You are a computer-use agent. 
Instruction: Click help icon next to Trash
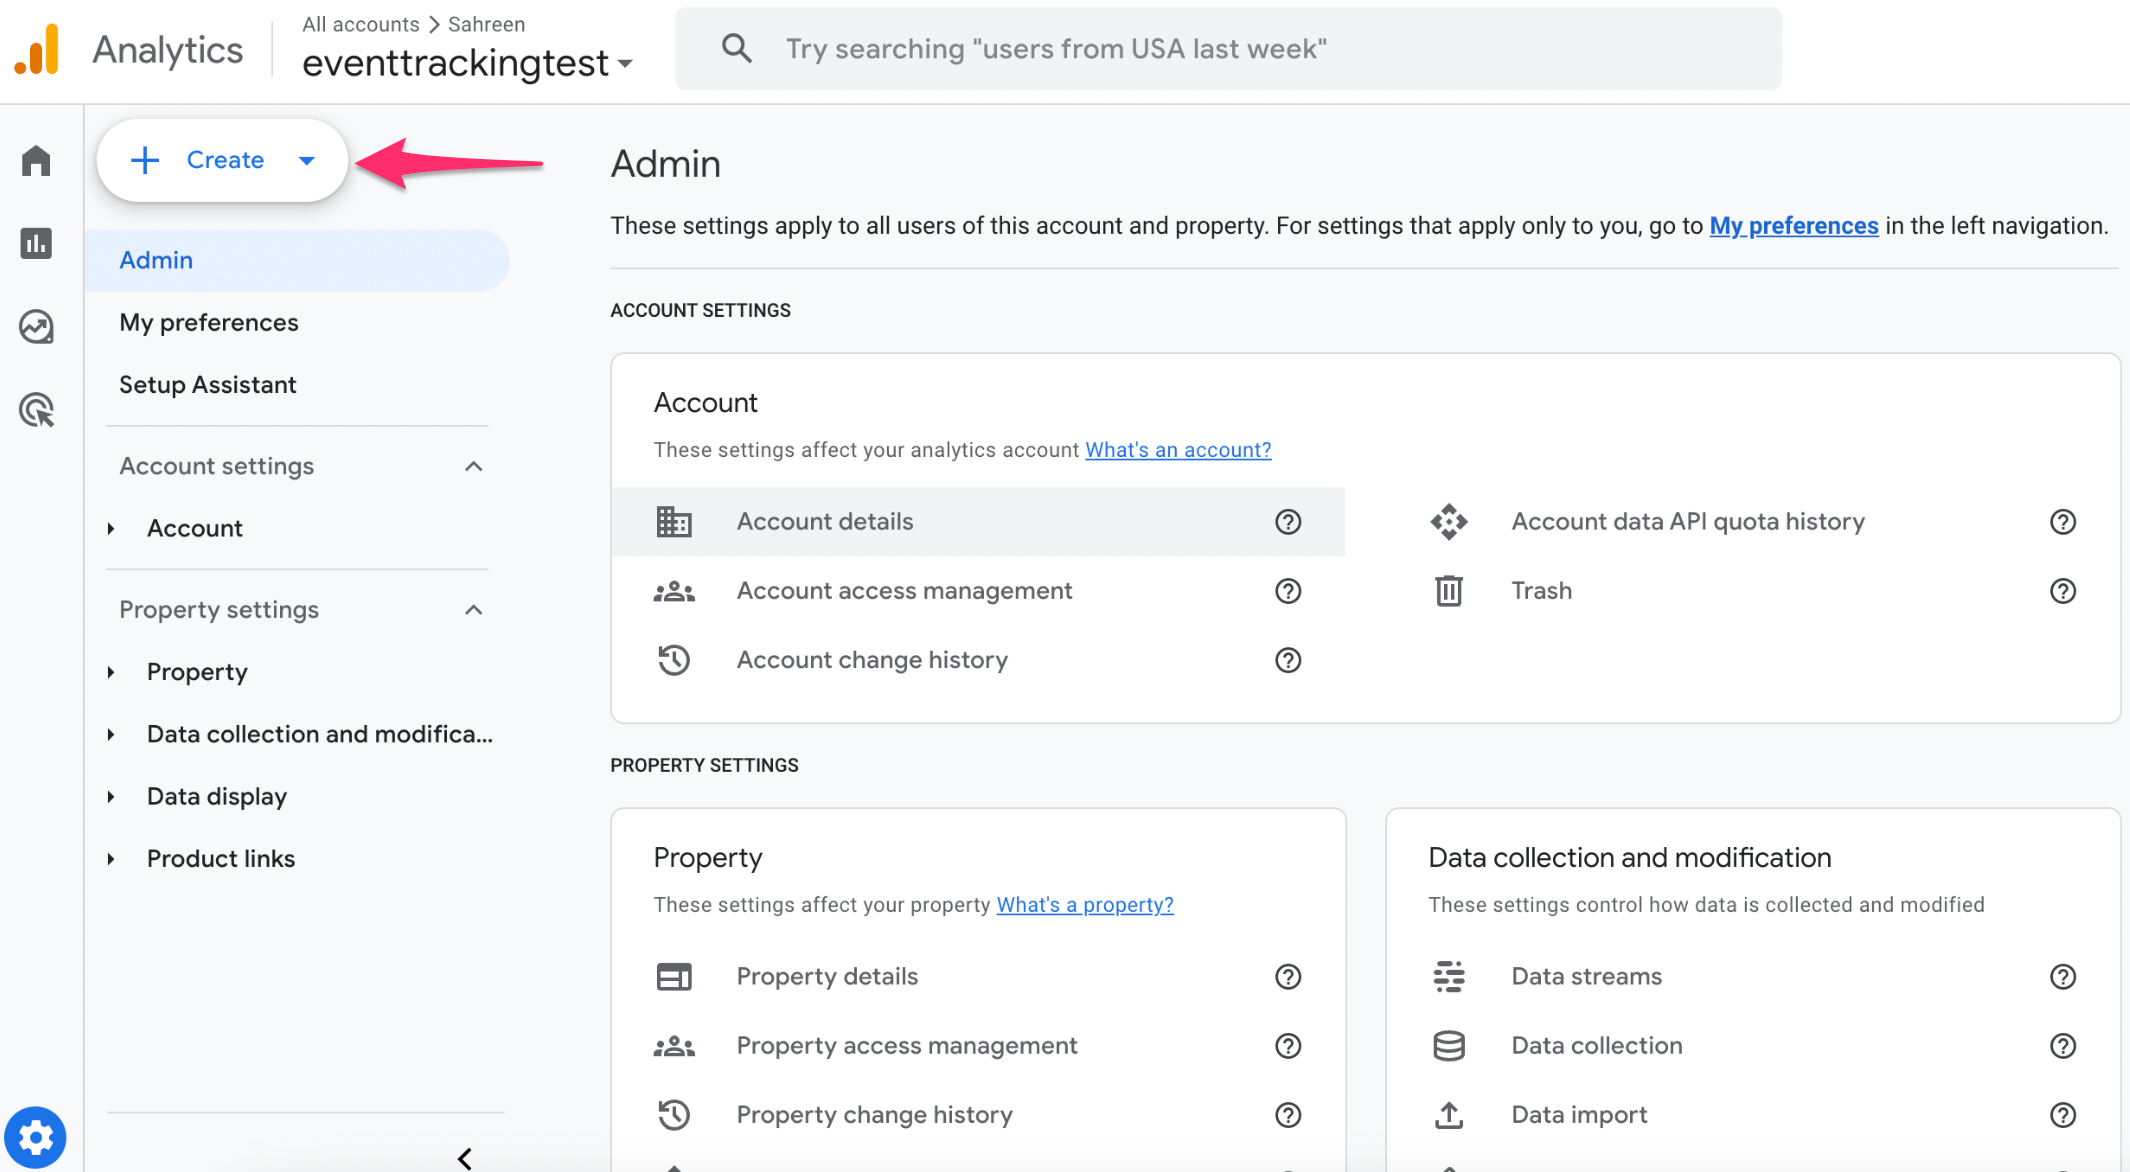click(x=2062, y=591)
